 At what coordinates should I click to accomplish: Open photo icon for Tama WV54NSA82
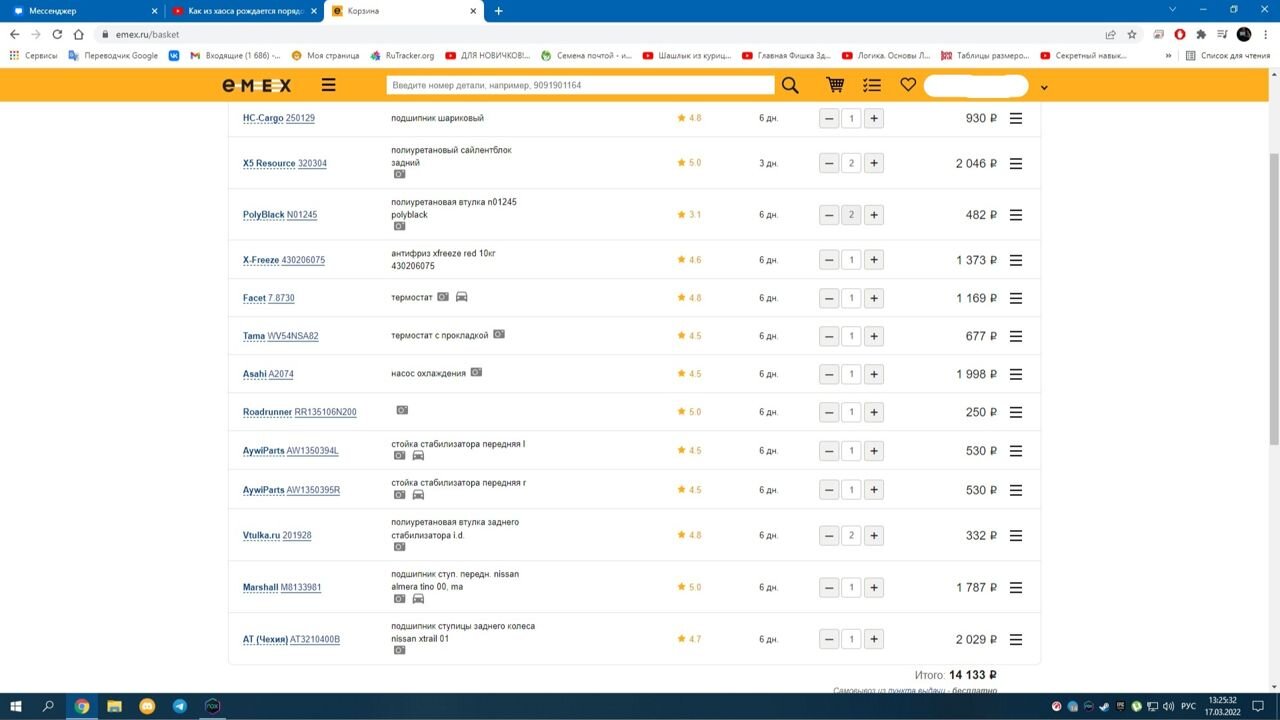coord(499,334)
